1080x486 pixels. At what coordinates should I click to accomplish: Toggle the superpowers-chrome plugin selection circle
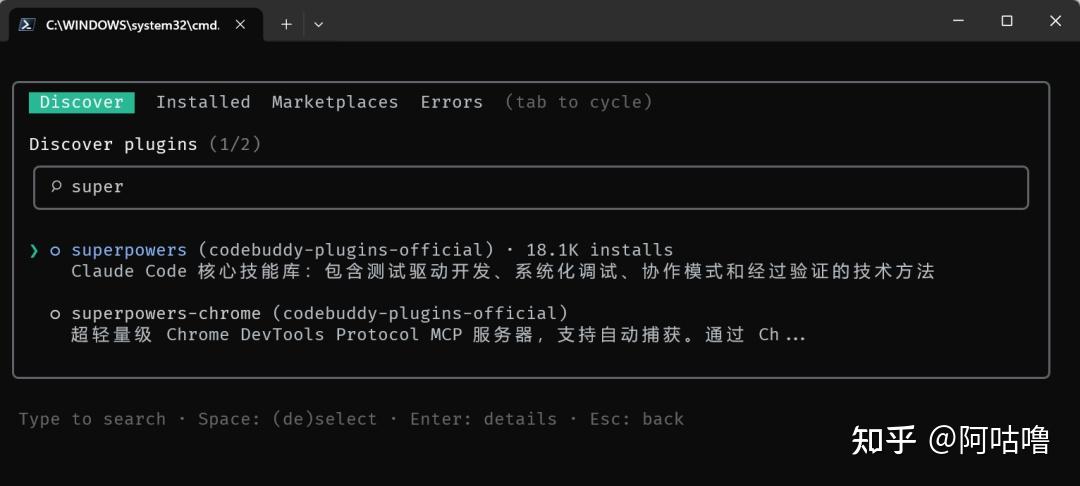[x=55, y=314]
